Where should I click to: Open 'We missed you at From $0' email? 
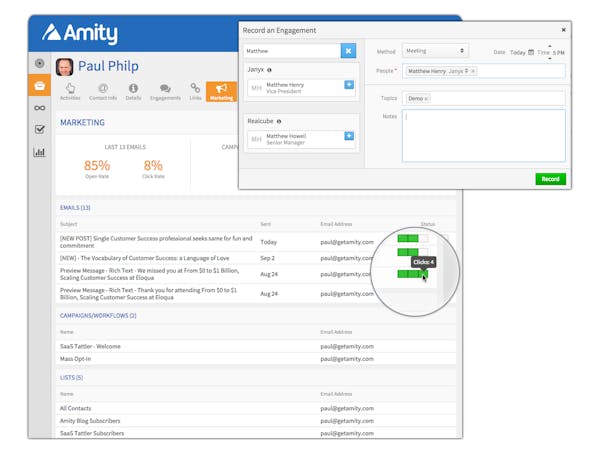pyautogui.click(x=149, y=274)
